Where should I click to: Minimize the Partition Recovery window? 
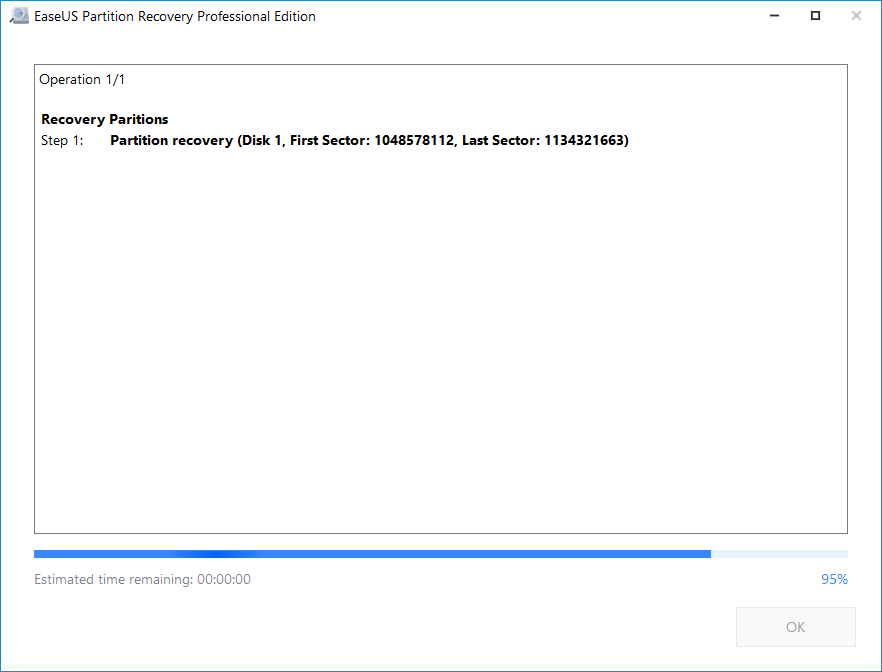click(x=775, y=16)
